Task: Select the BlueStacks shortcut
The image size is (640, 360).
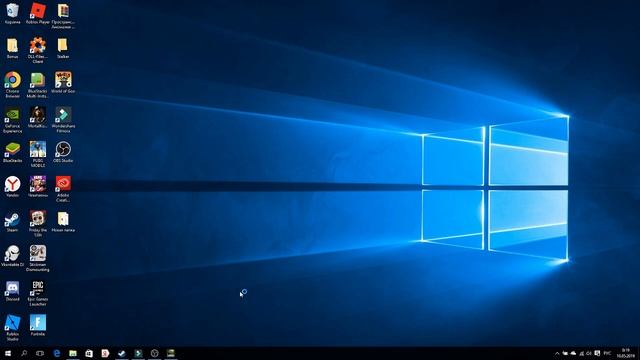Action: point(12,153)
